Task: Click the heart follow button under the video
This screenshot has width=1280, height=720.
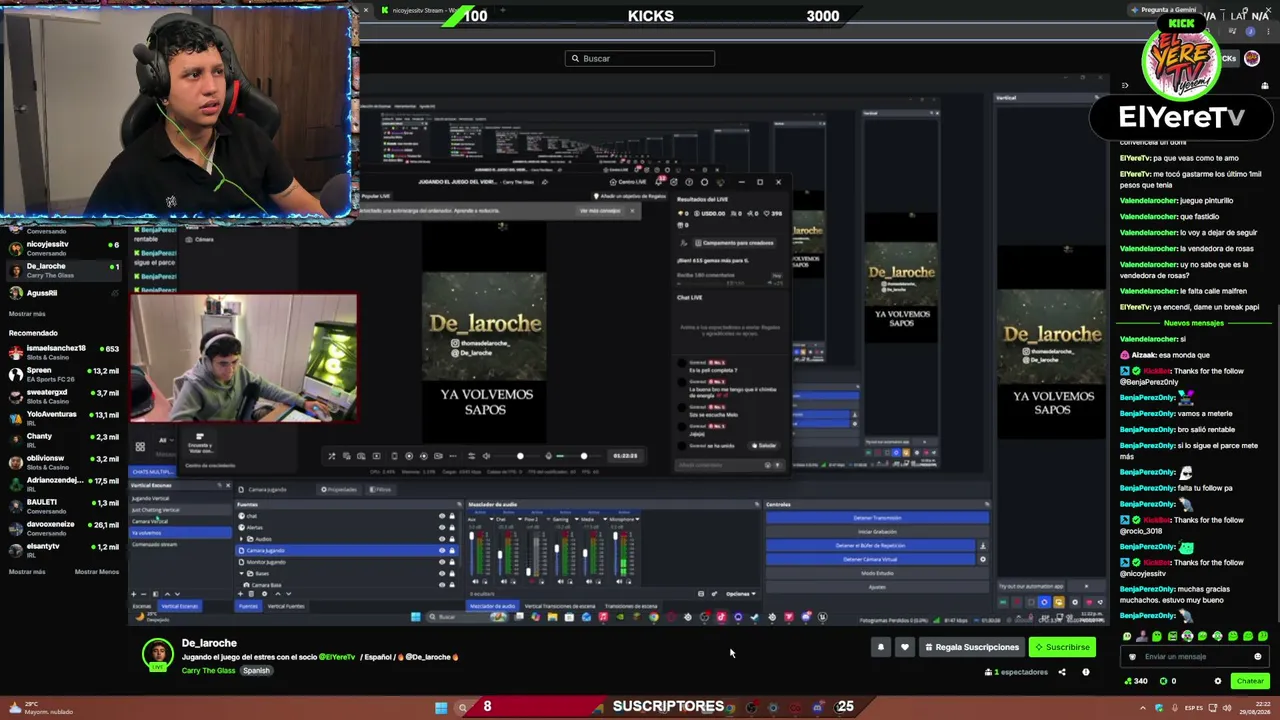Action: click(905, 647)
